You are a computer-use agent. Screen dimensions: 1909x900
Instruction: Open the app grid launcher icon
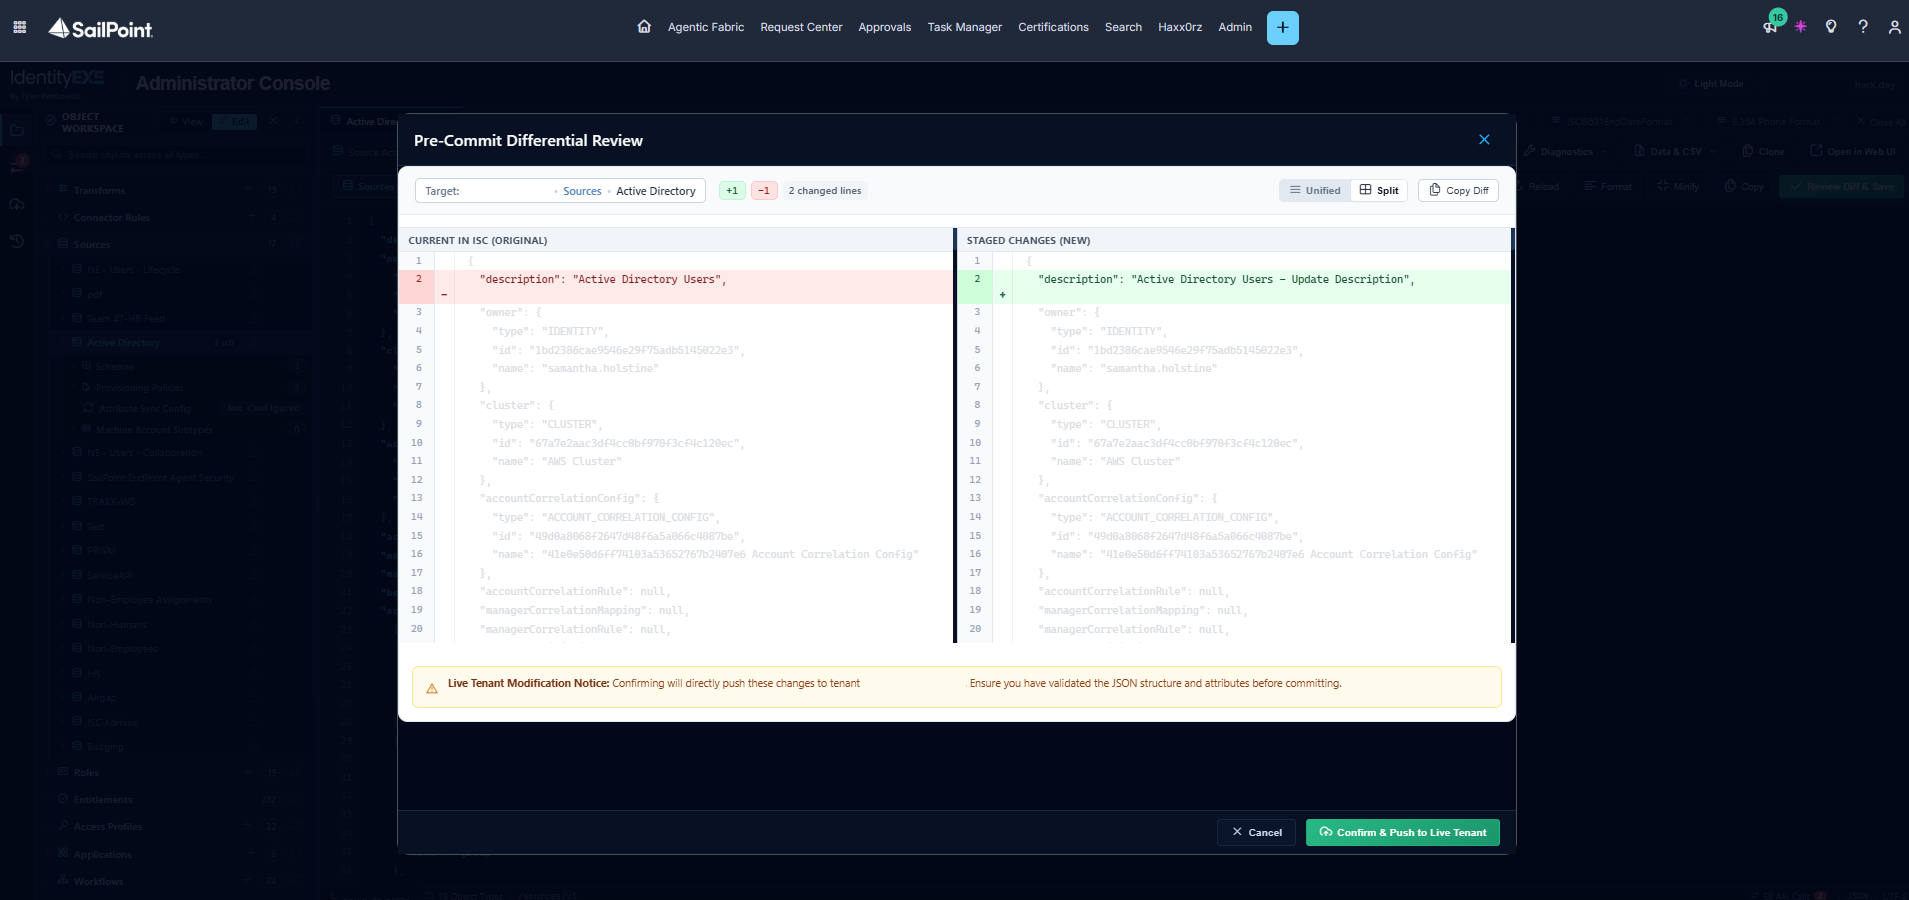19,27
